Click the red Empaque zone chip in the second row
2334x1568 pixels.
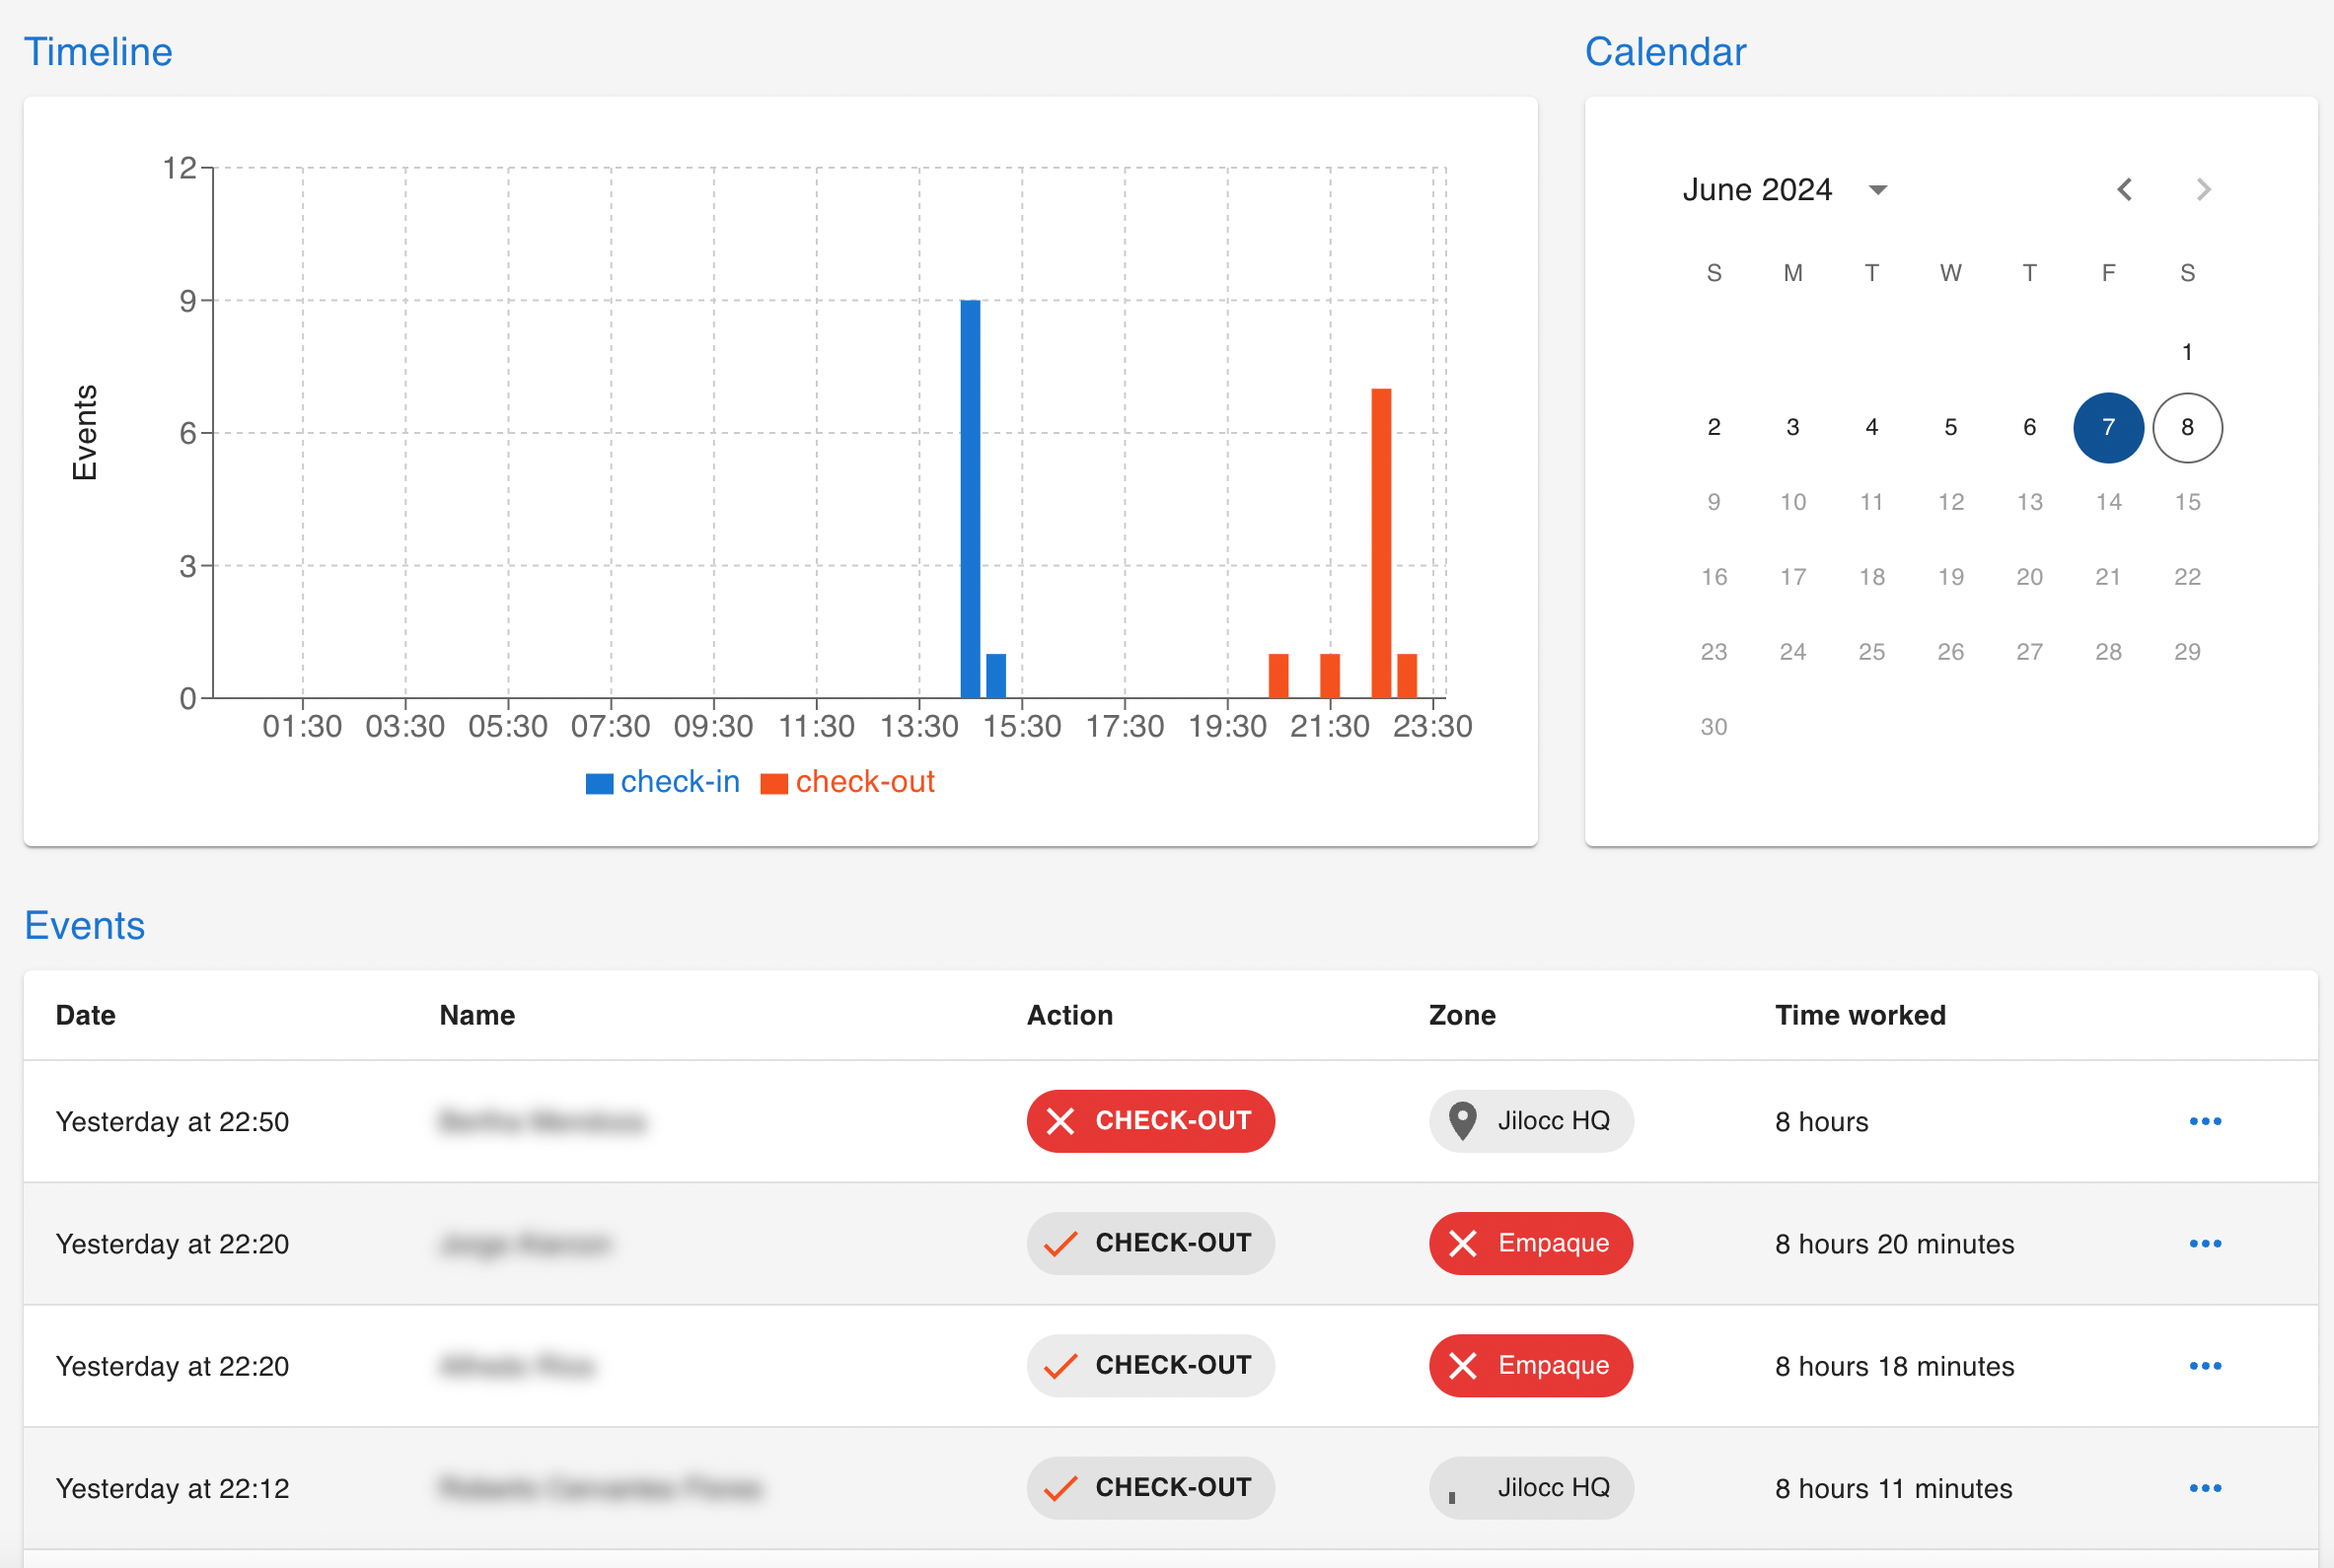point(1530,1243)
